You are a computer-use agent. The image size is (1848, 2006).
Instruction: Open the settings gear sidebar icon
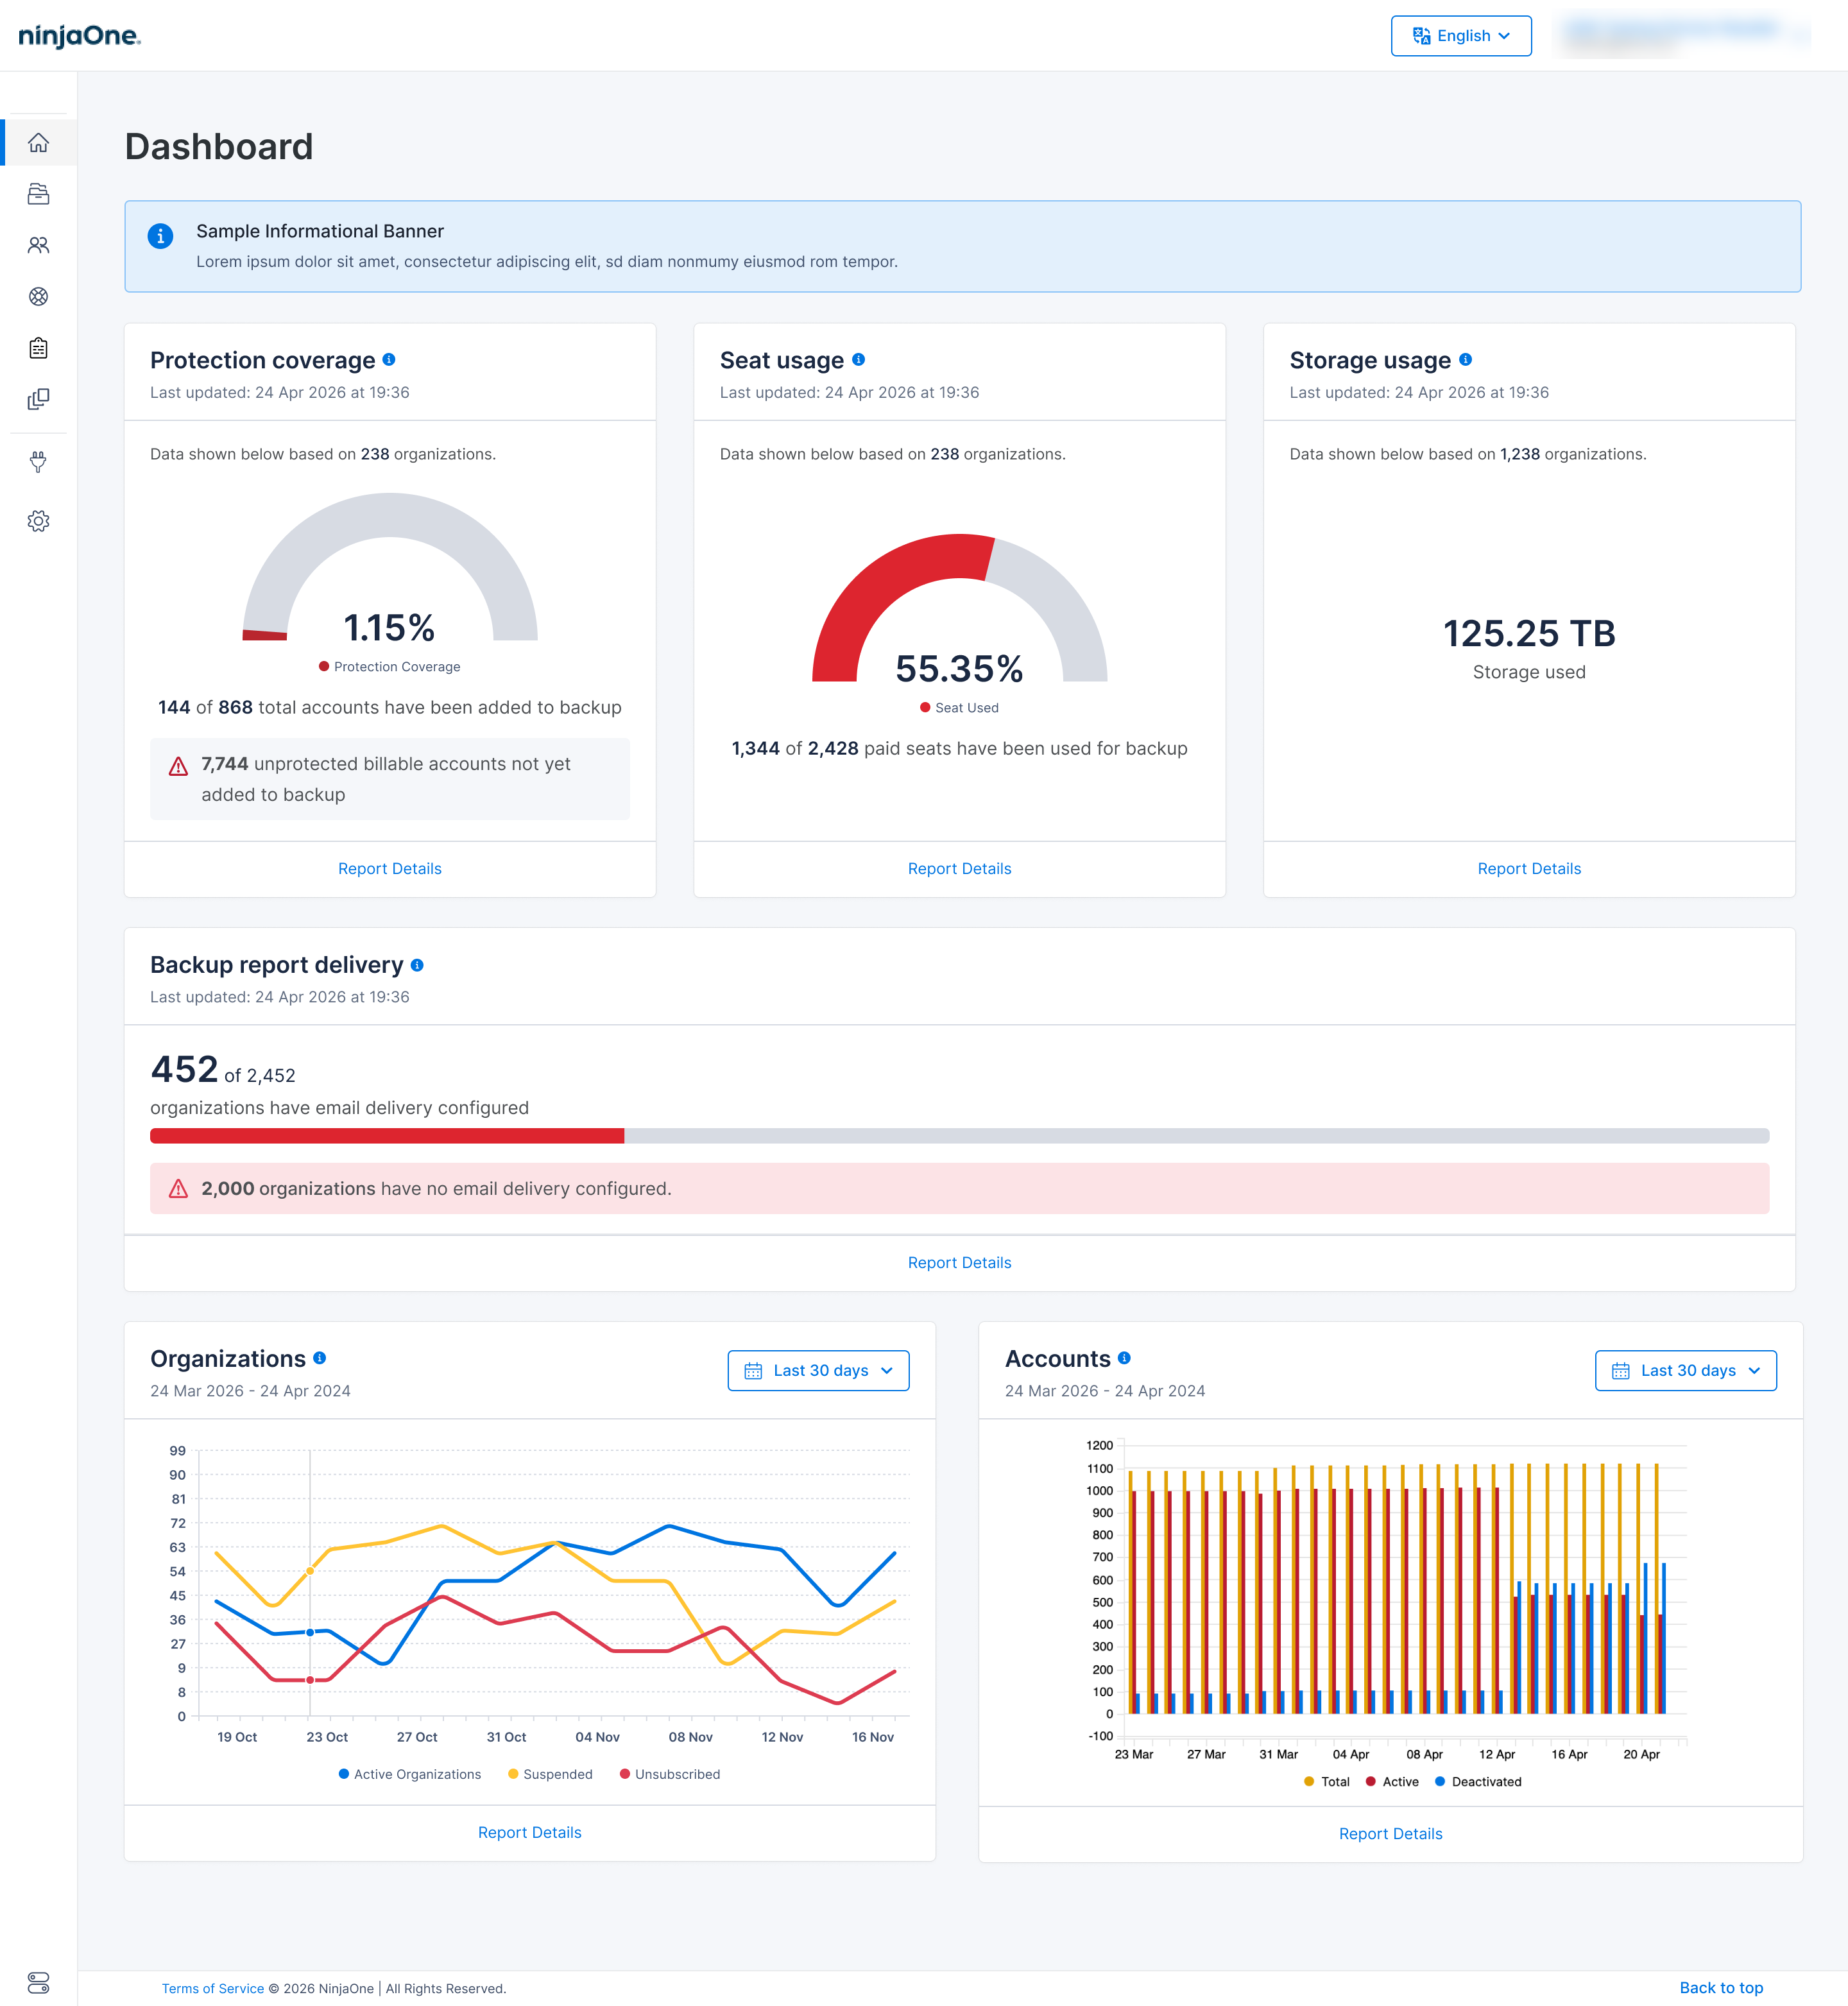click(38, 521)
